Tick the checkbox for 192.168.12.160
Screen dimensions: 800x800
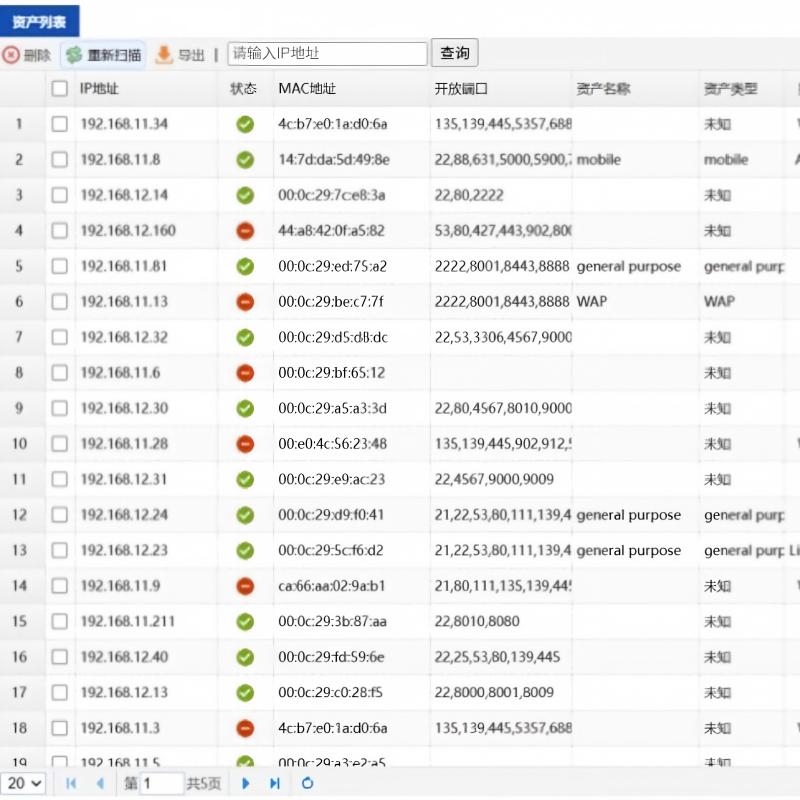click(x=60, y=231)
